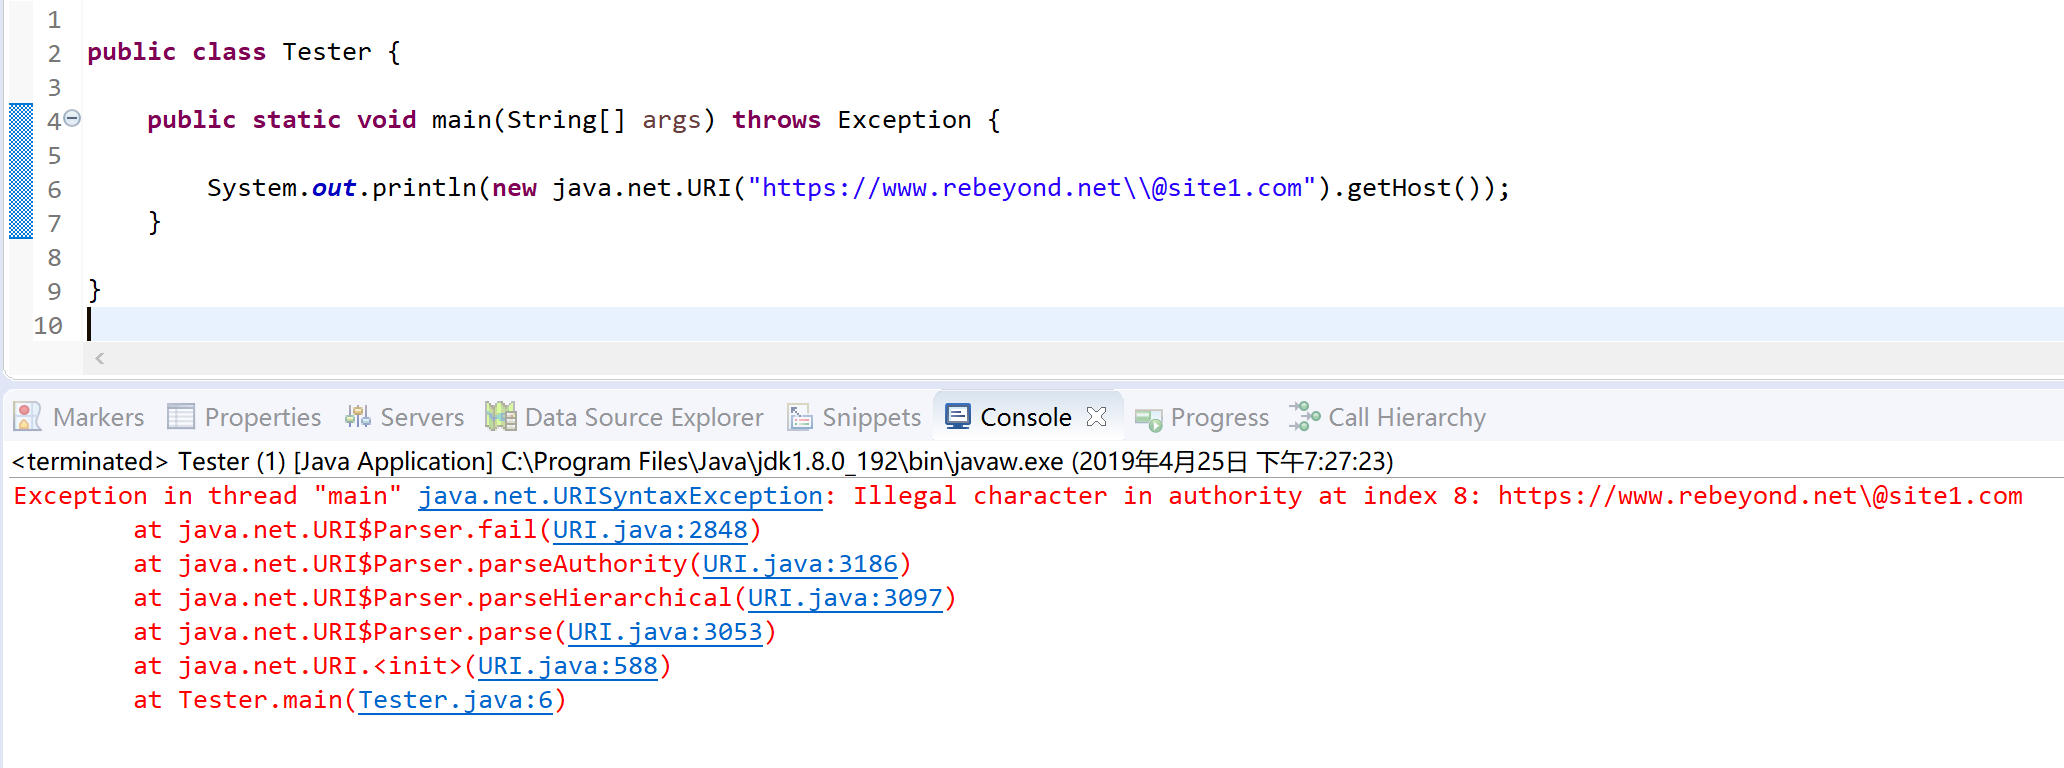Close the Console tab

click(1096, 417)
